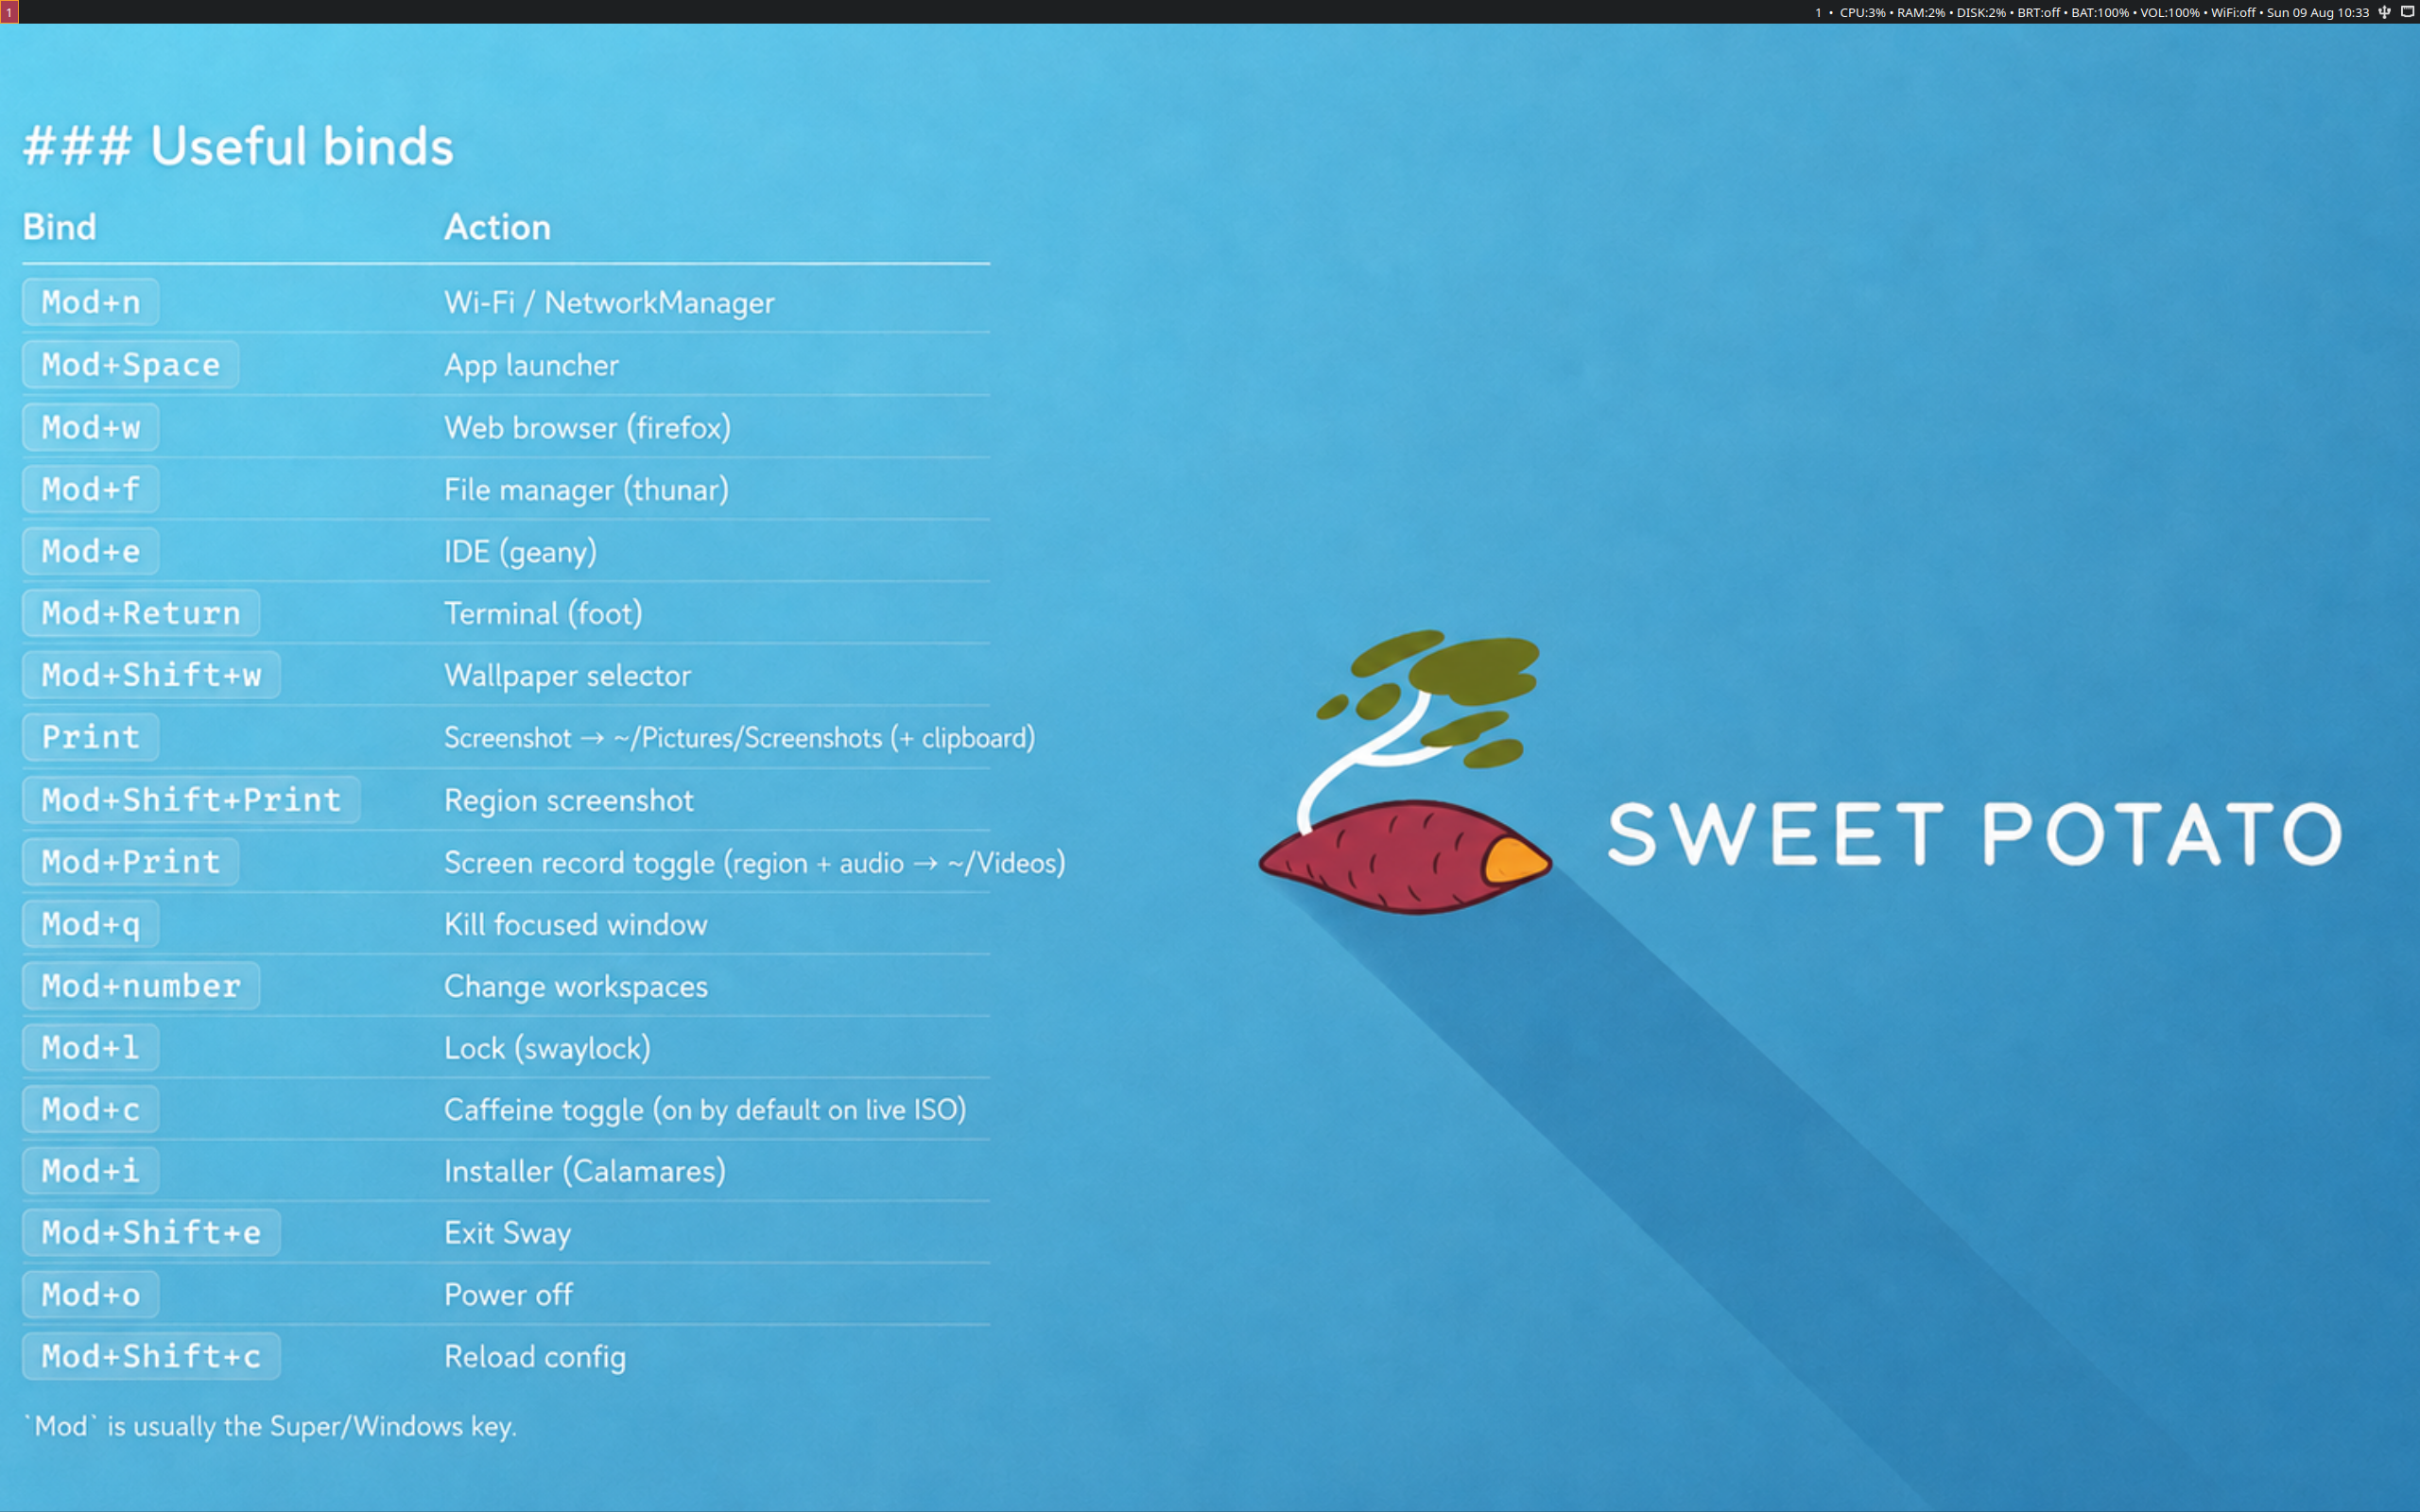Click the 'VOL:100%' volume status entry

(x=2170, y=13)
